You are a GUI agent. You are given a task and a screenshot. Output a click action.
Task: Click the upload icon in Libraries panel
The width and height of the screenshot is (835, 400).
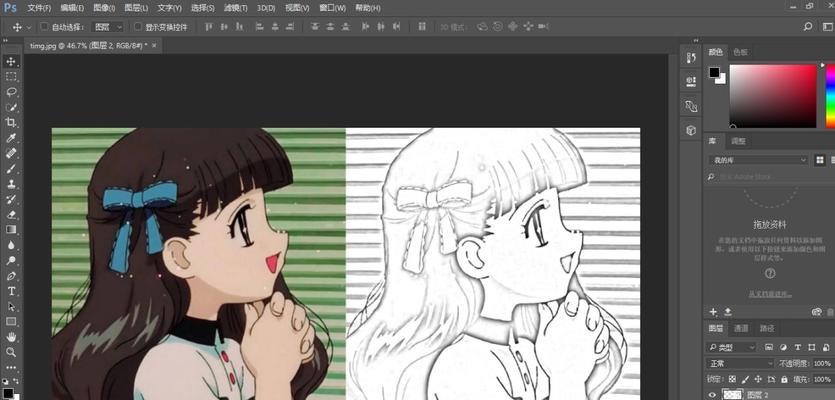(x=728, y=312)
